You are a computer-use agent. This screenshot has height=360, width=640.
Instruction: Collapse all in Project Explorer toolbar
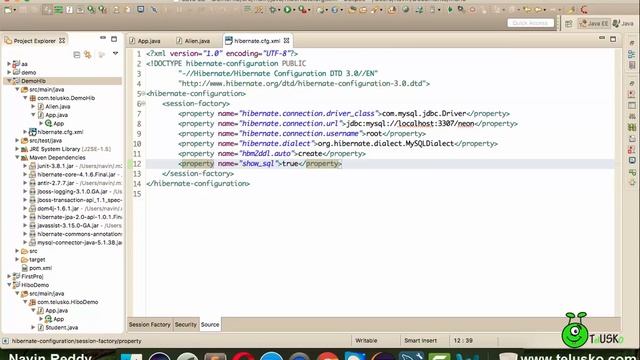pyautogui.click(x=76, y=54)
